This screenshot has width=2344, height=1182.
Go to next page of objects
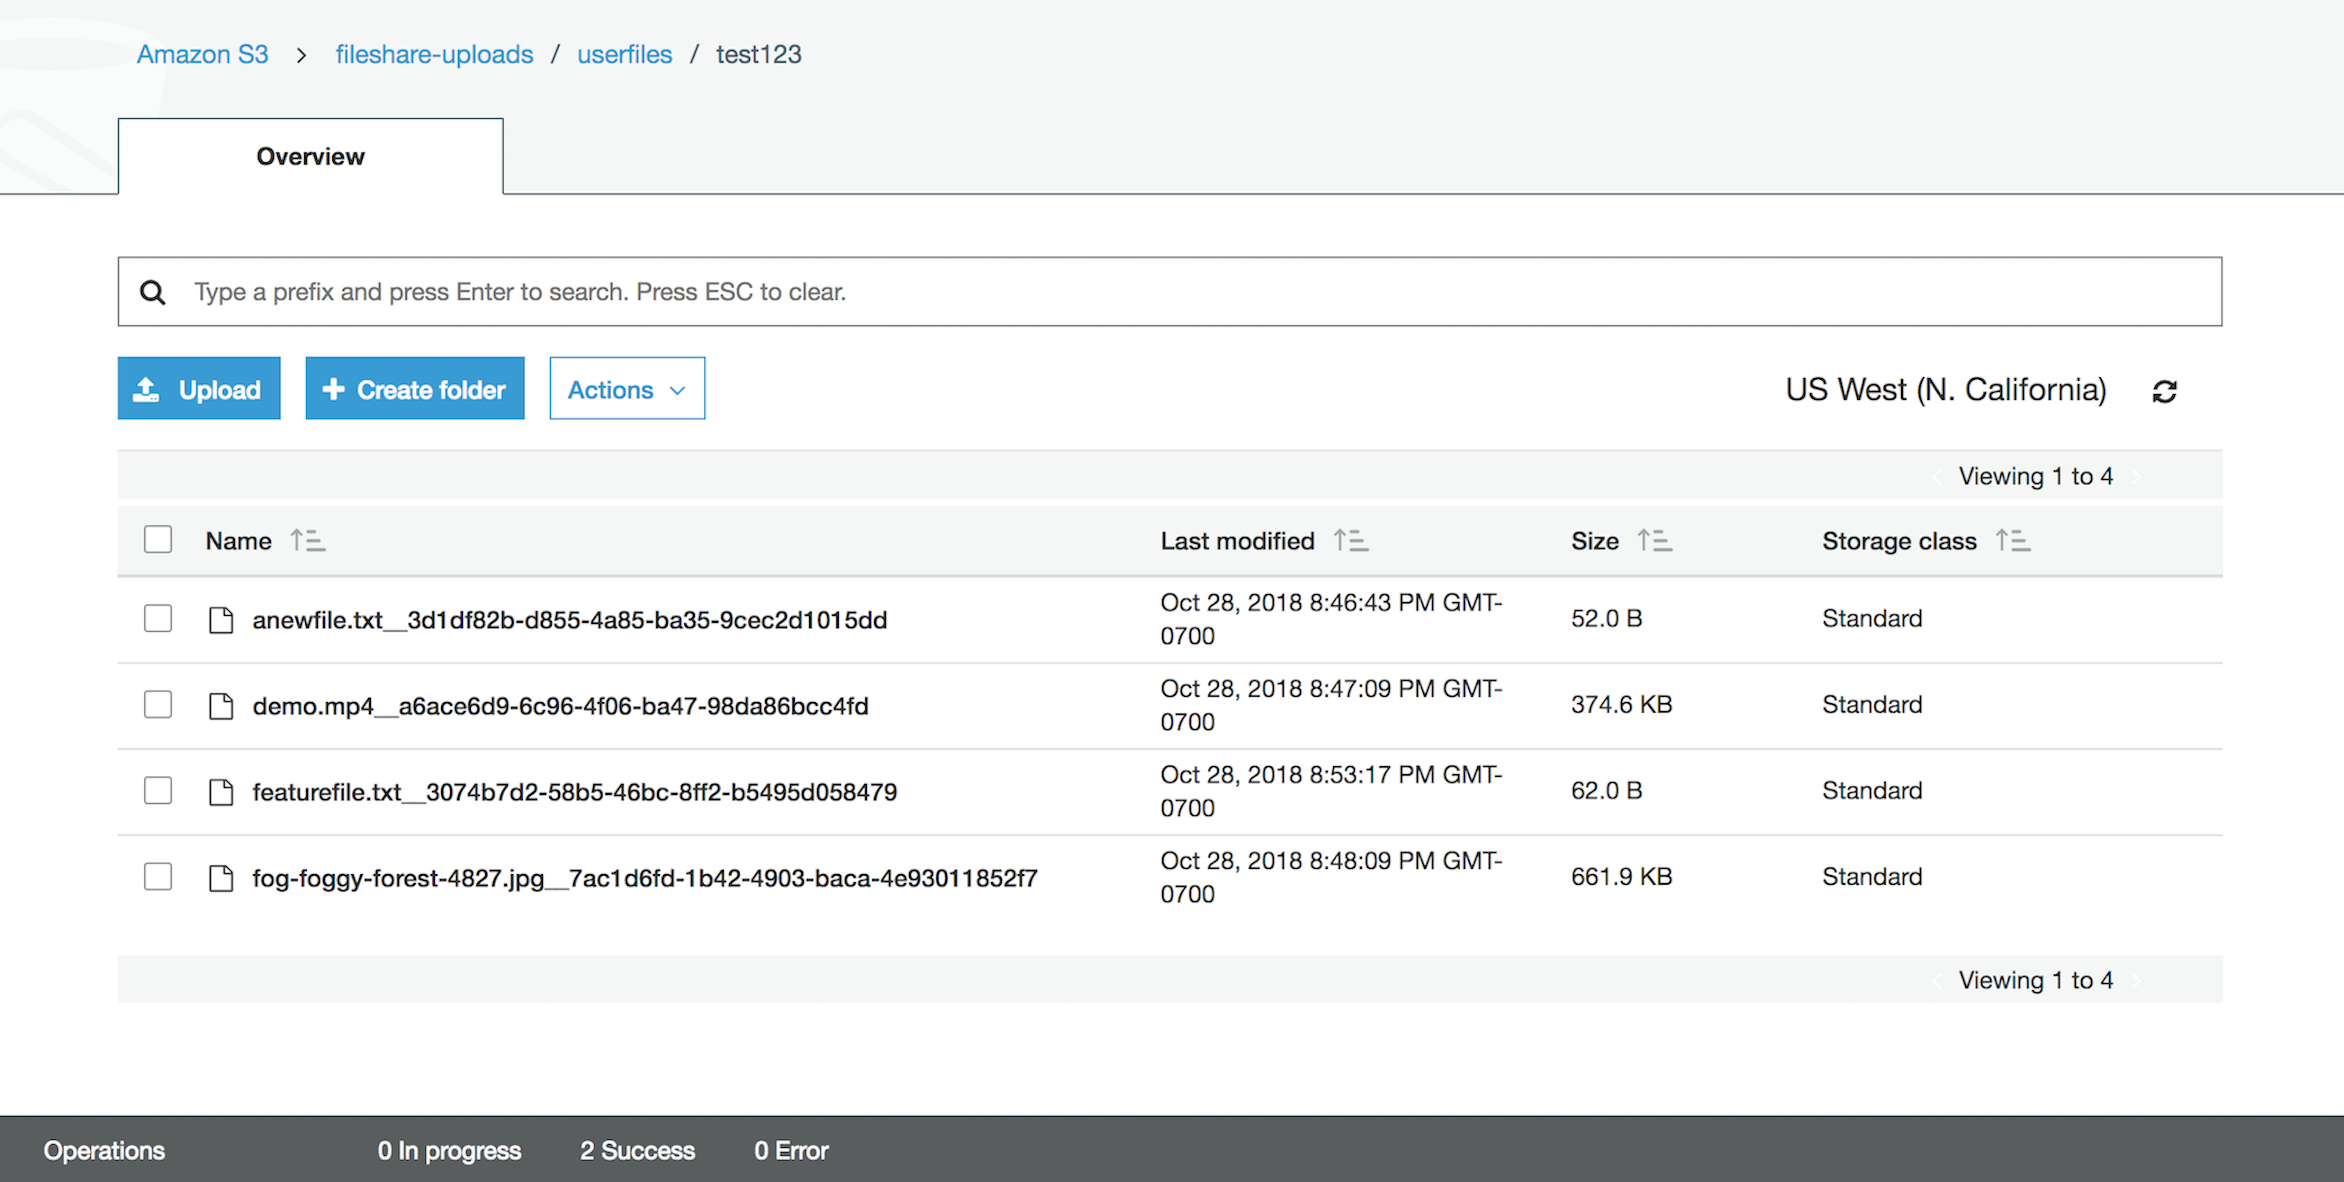[x=2137, y=476]
